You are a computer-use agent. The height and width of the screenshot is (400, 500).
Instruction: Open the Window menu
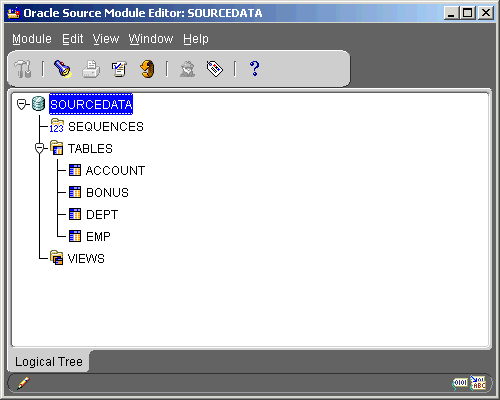(151, 39)
